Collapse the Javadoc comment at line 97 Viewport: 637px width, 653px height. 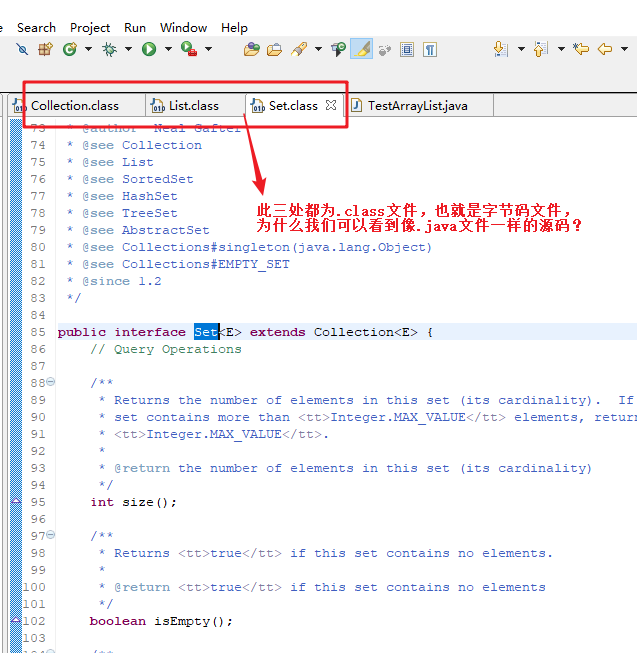point(50,534)
